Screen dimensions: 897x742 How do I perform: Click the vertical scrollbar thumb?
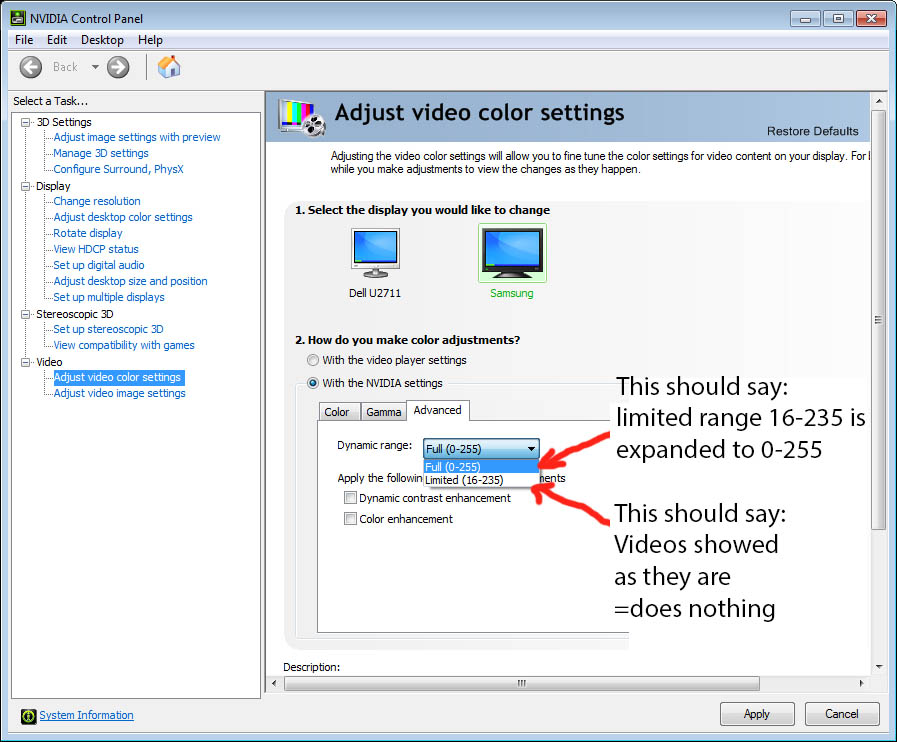[x=878, y=320]
